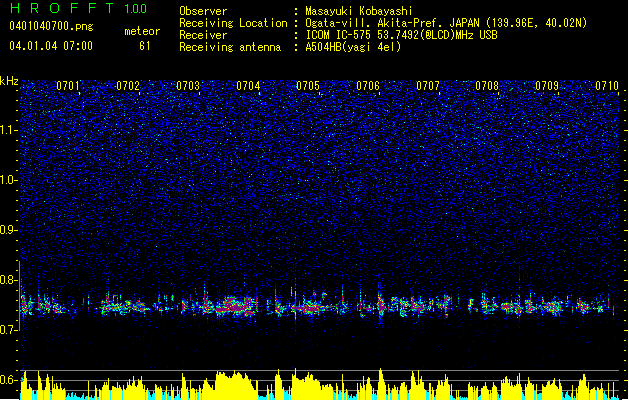Click the 0709 time marker
Image resolution: width=629 pixels, height=400 pixels.
coord(547,86)
